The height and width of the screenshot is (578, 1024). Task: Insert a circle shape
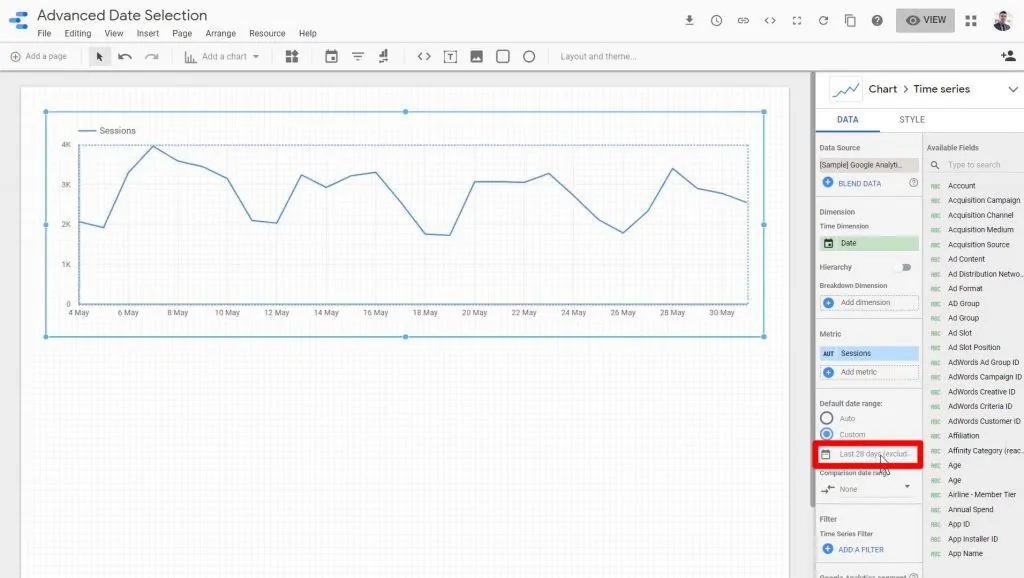point(529,57)
